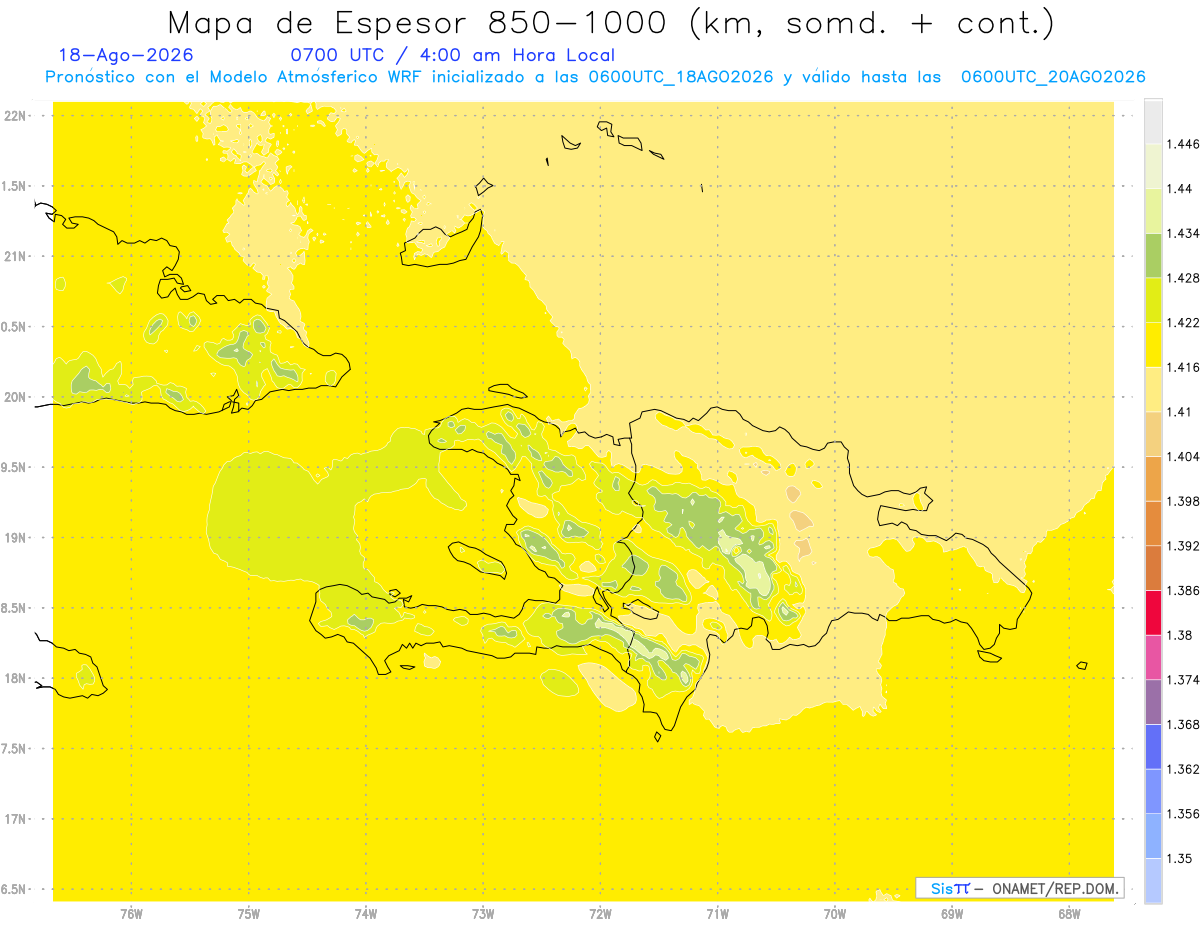
Task: Click legend swatch between 1.392 and 1.398
Action: pos(1154,522)
